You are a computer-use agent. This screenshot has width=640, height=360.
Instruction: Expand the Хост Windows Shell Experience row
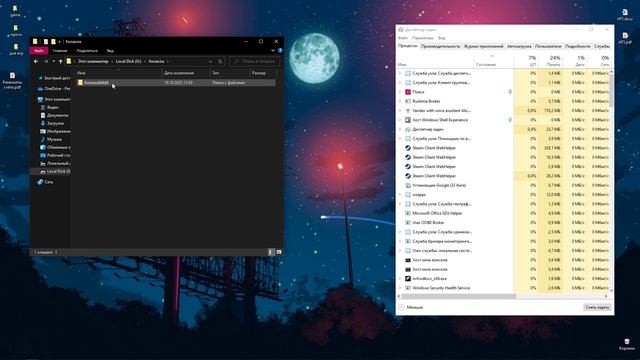coord(400,120)
